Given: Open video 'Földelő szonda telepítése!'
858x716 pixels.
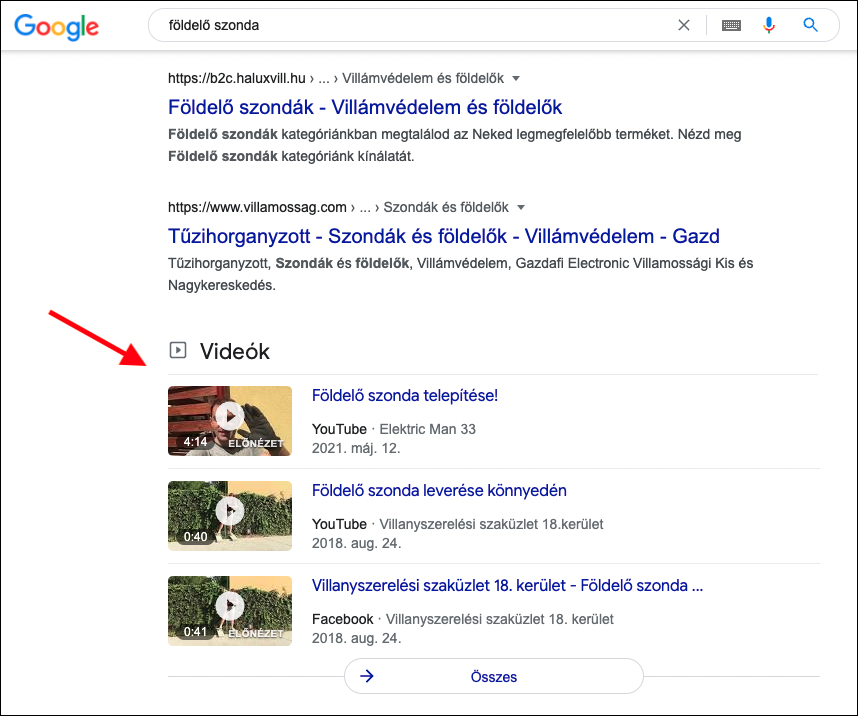Looking at the screenshot, I should tap(405, 395).
